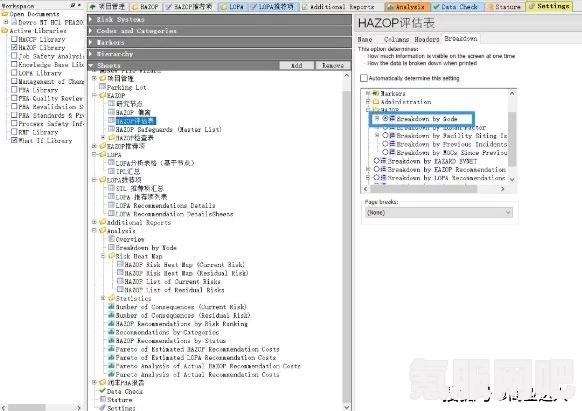Image resolution: width=582 pixels, height=411 pixels.
Task: Collapse the Analysis folder node
Action: tap(94, 231)
